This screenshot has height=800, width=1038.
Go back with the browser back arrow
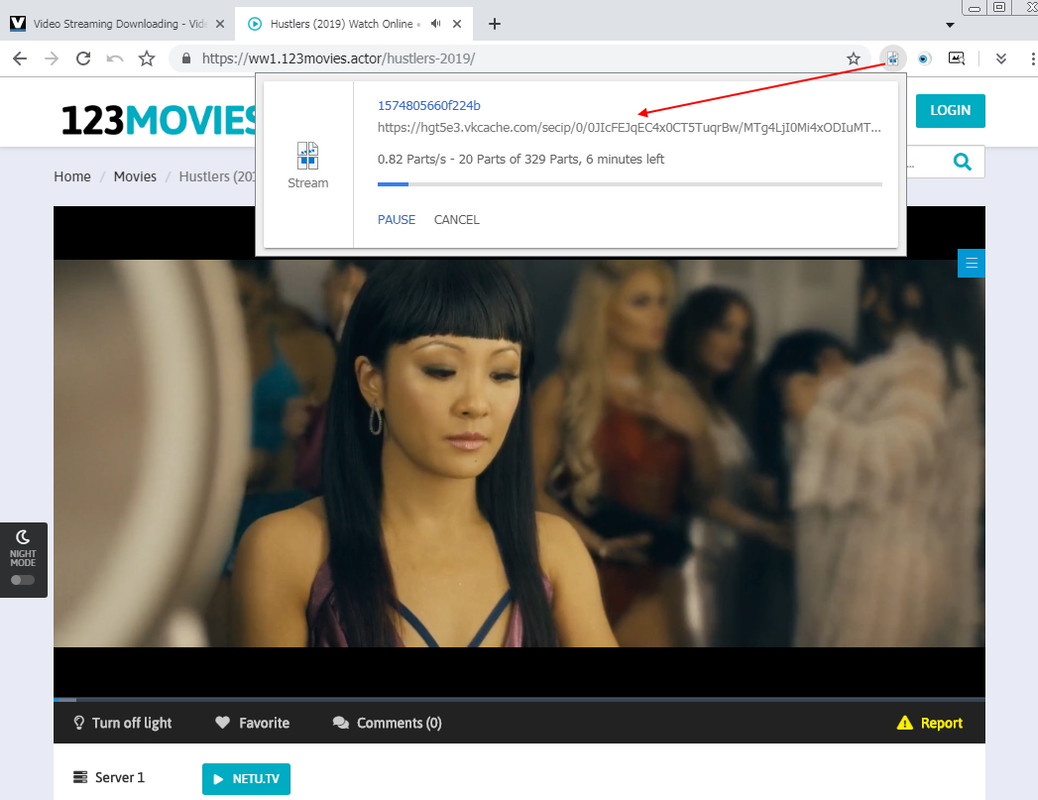coord(20,58)
